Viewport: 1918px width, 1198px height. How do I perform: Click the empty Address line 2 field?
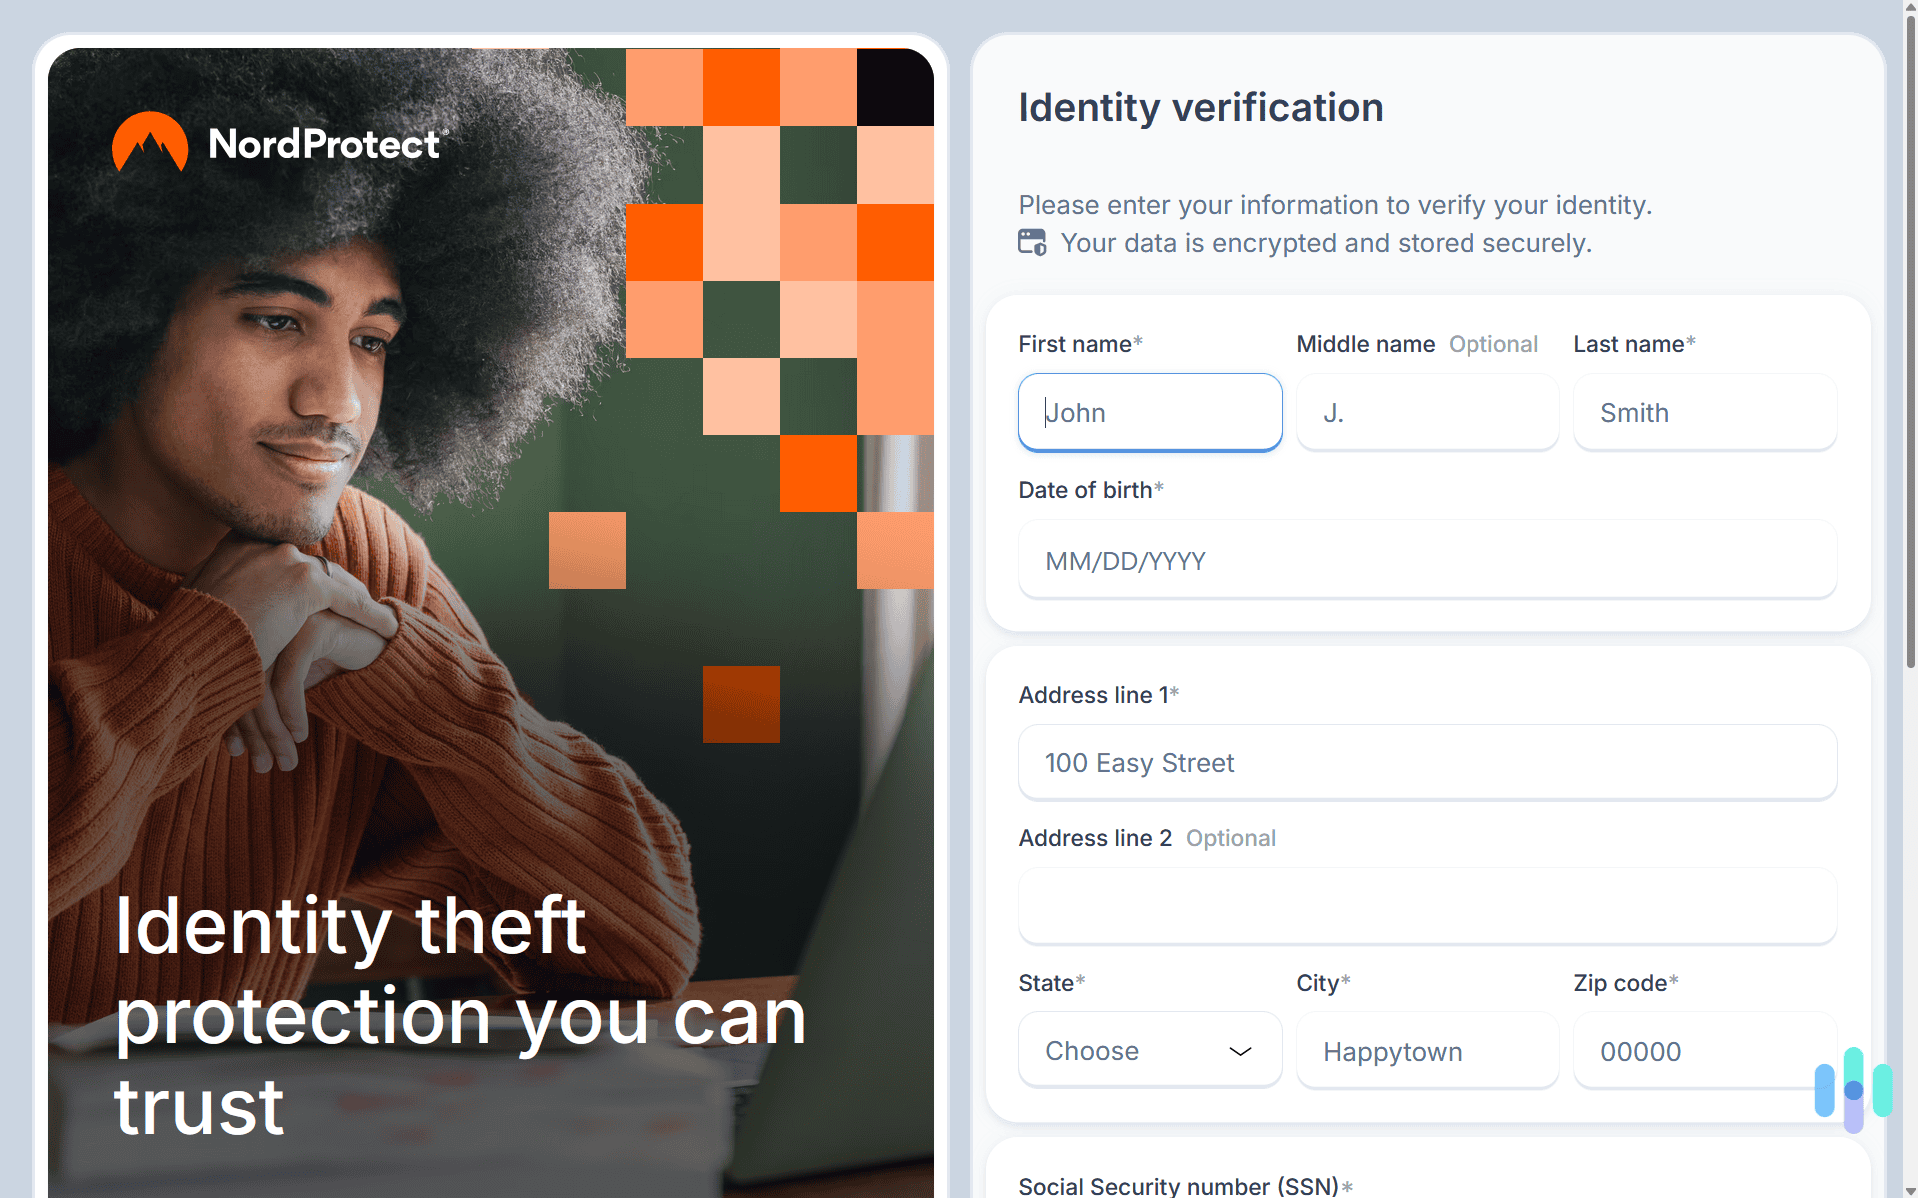[x=1426, y=906]
